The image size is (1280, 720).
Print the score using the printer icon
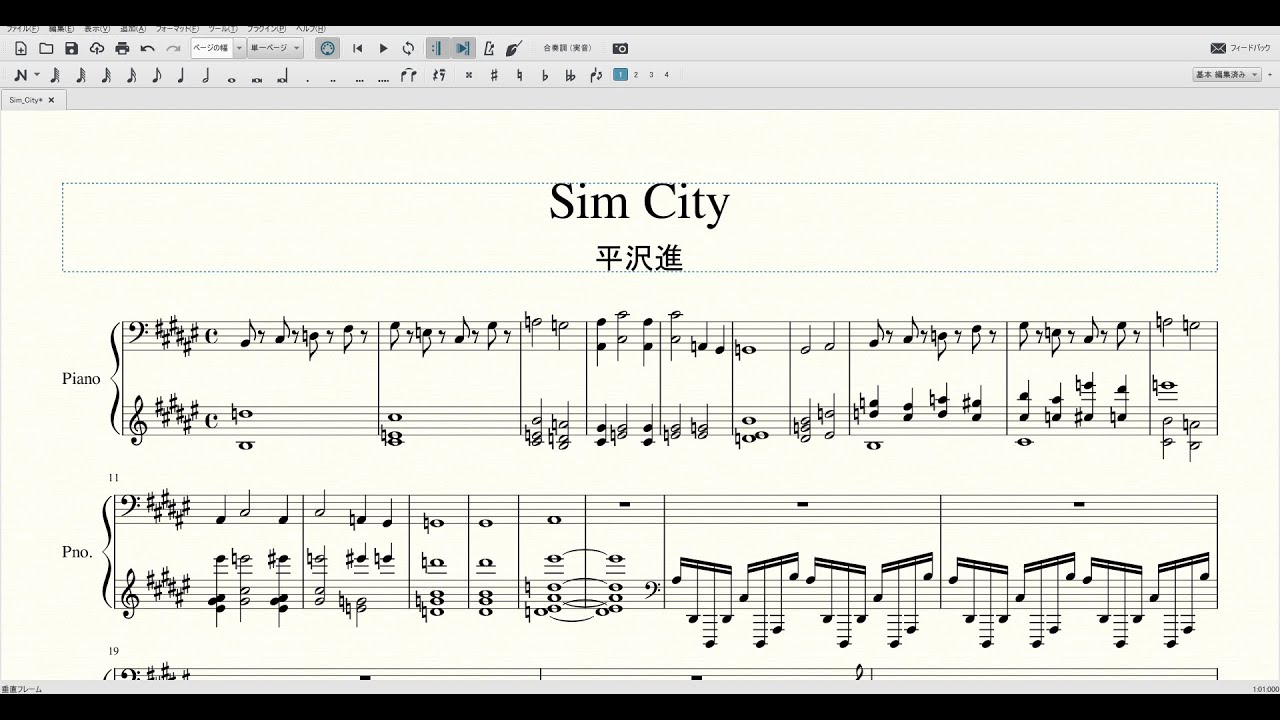[x=122, y=48]
